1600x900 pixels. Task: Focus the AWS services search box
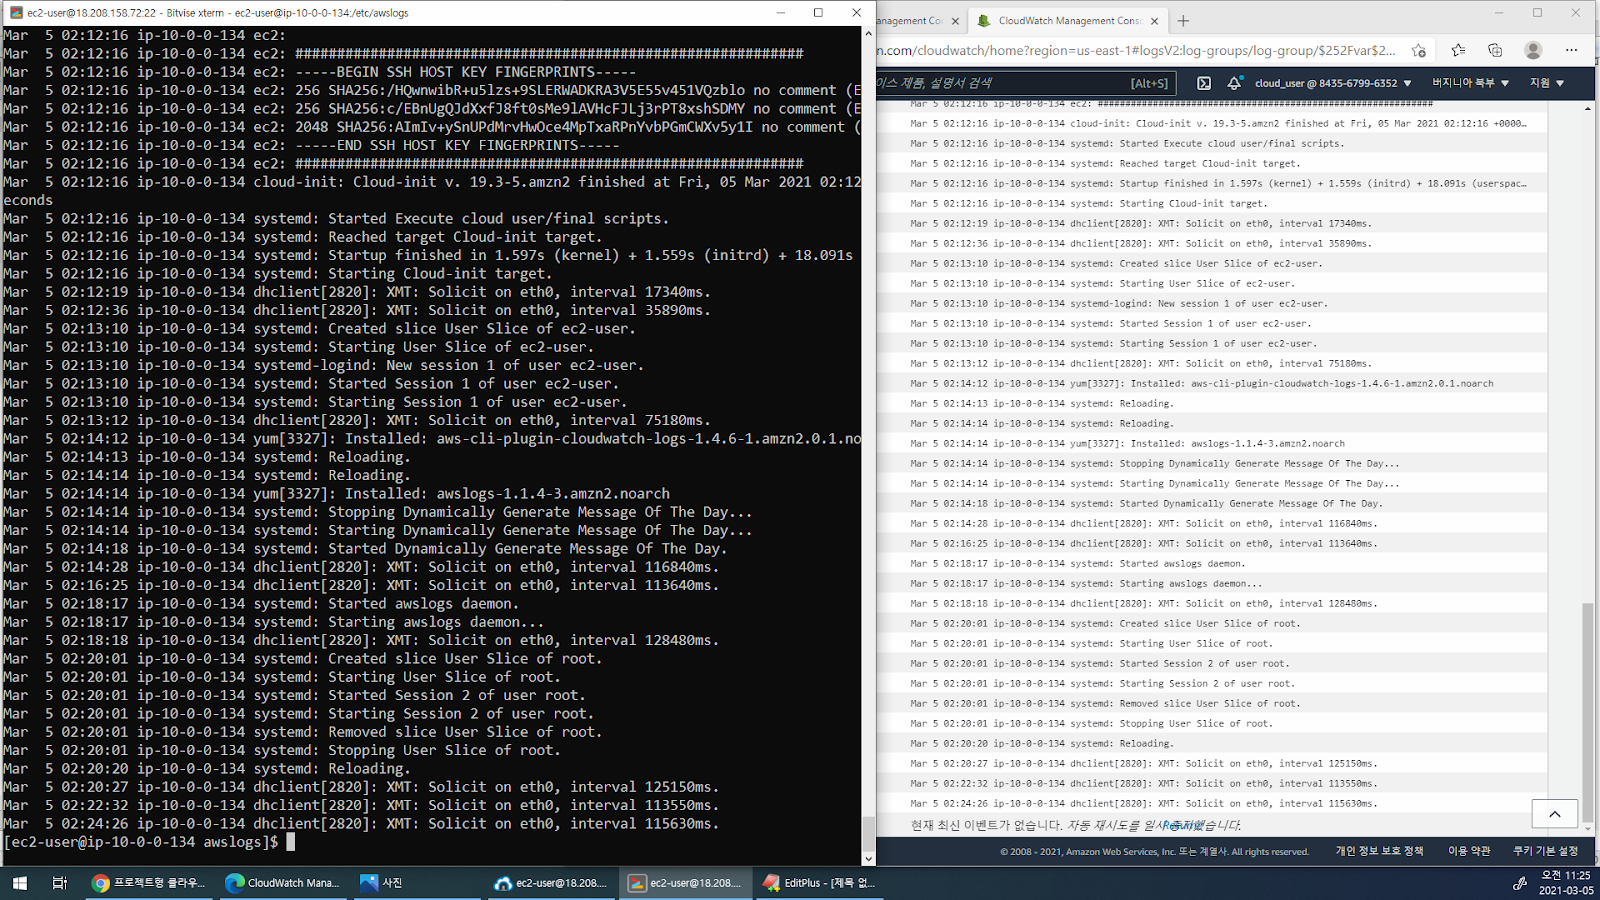(x=1024, y=83)
